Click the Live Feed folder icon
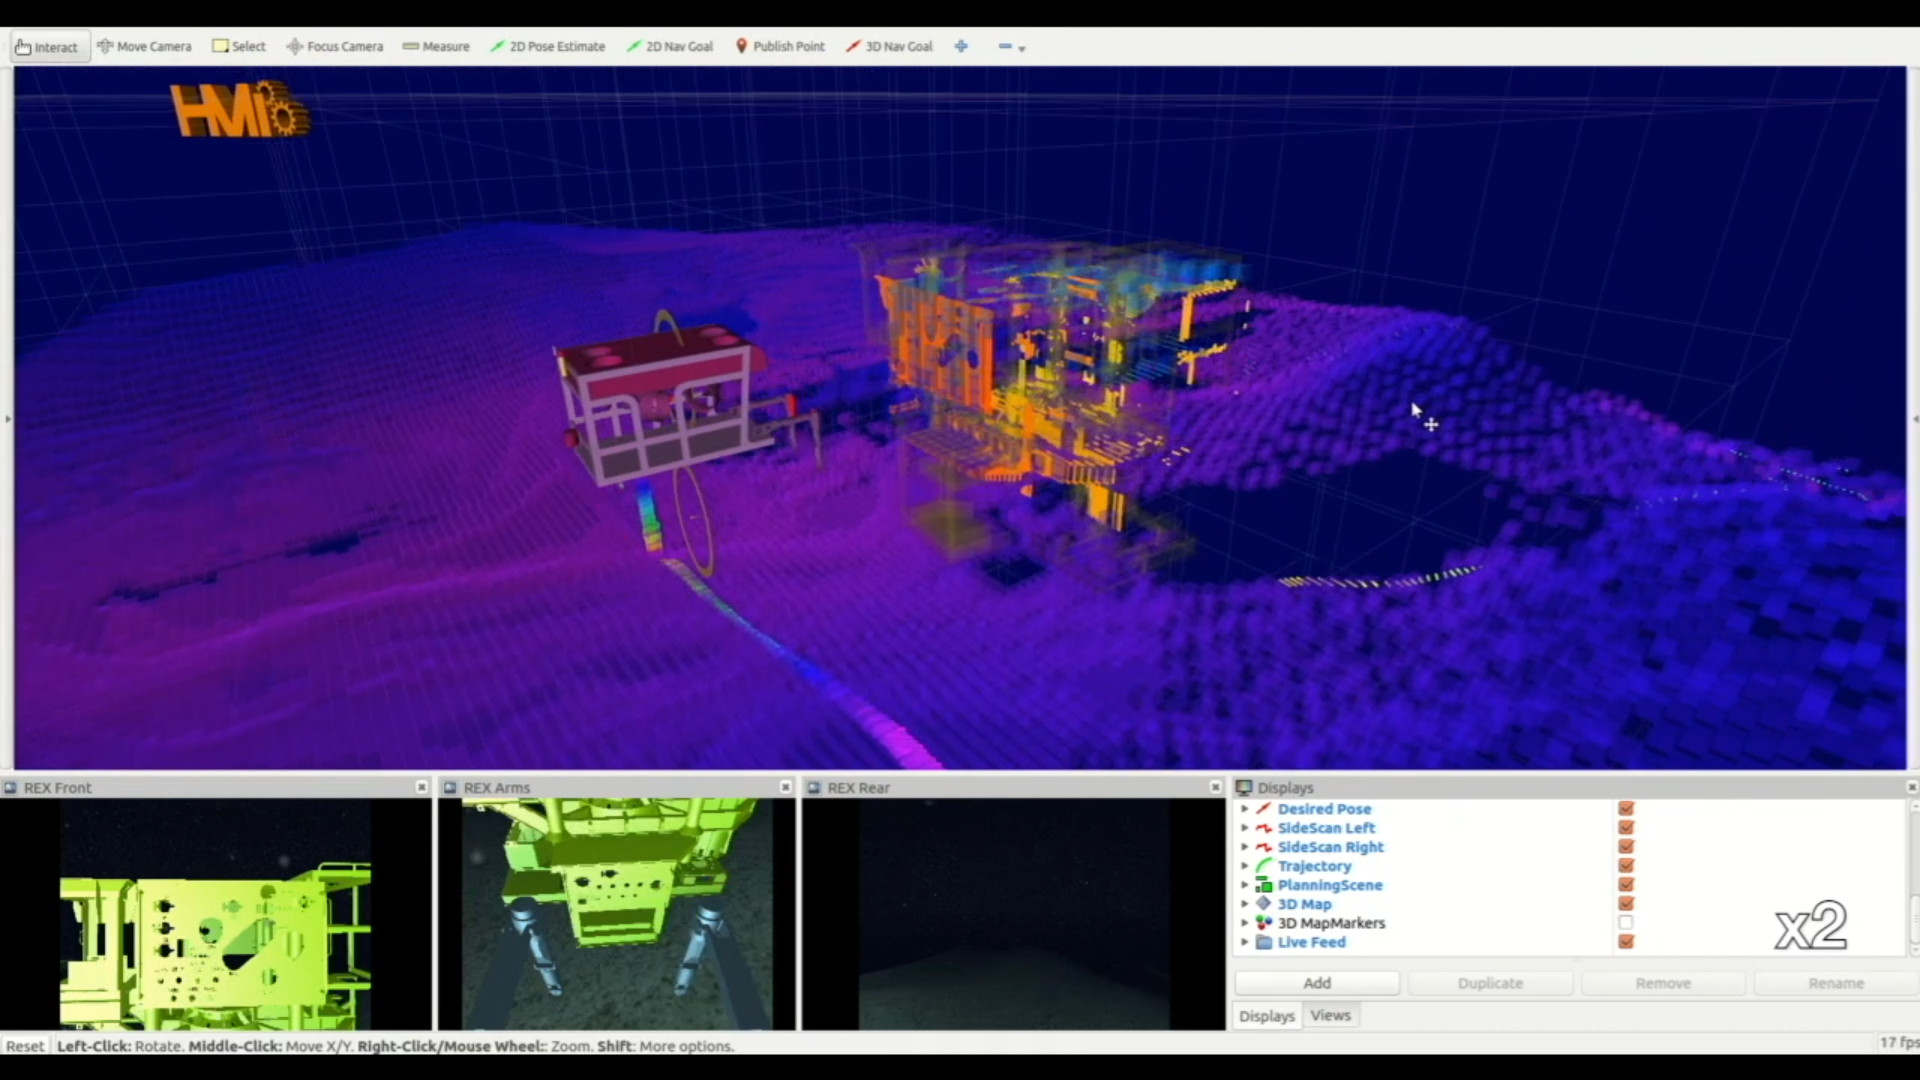This screenshot has width=1920, height=1080. [1264, 942]
